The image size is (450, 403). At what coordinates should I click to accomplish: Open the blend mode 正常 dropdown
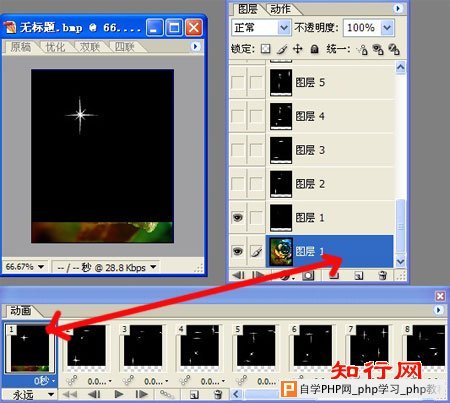point(260,28)
